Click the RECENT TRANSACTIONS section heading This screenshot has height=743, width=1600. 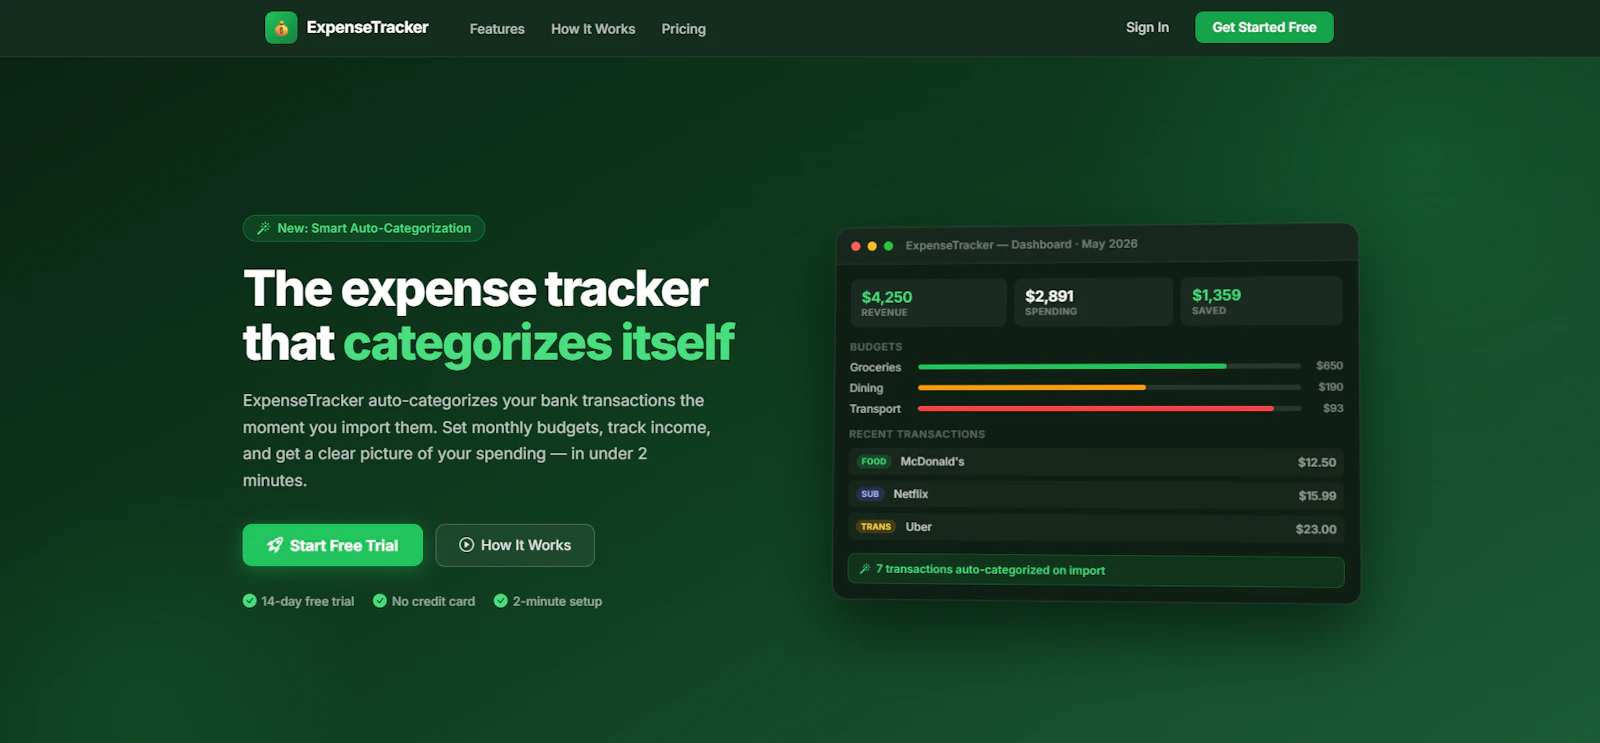(917, 434)
